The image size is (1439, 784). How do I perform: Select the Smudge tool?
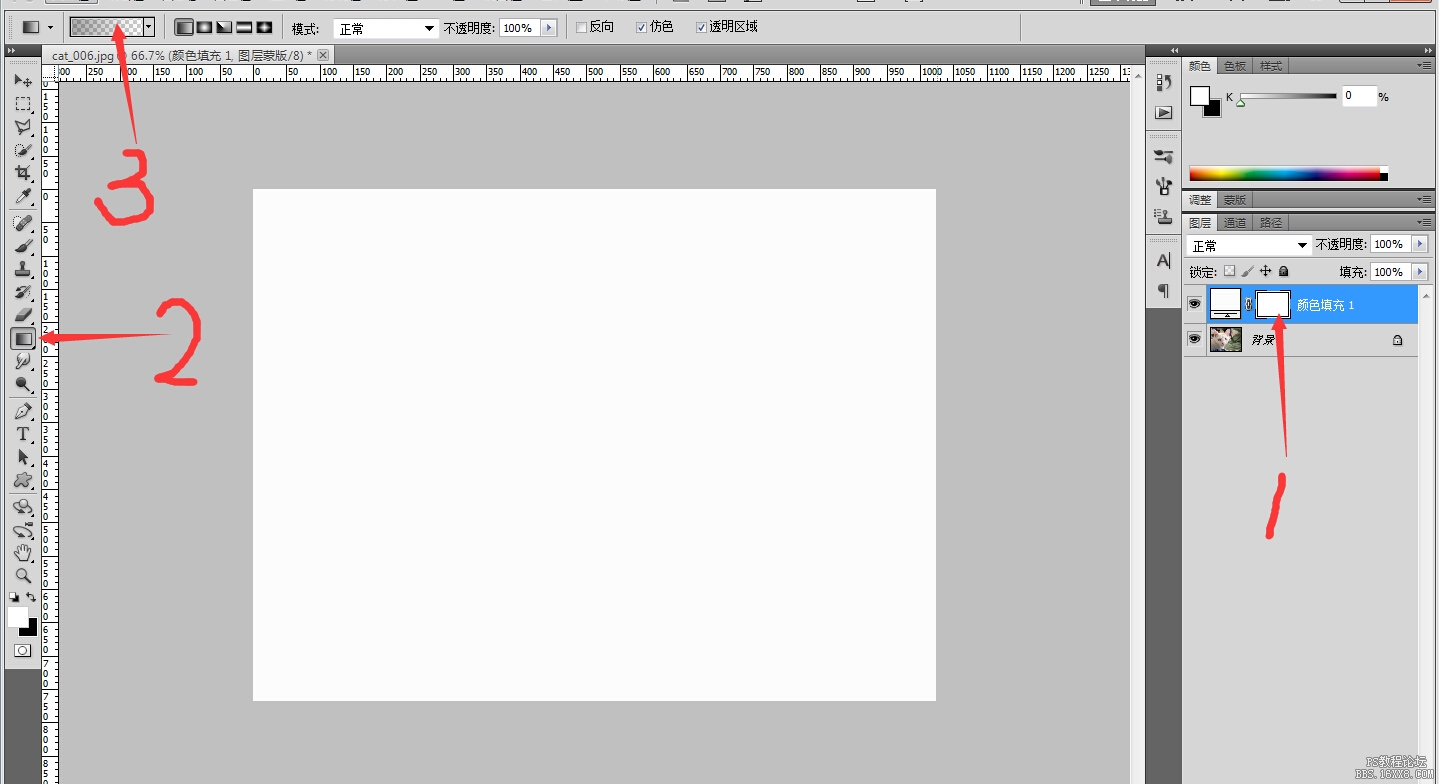click(23, 361)
